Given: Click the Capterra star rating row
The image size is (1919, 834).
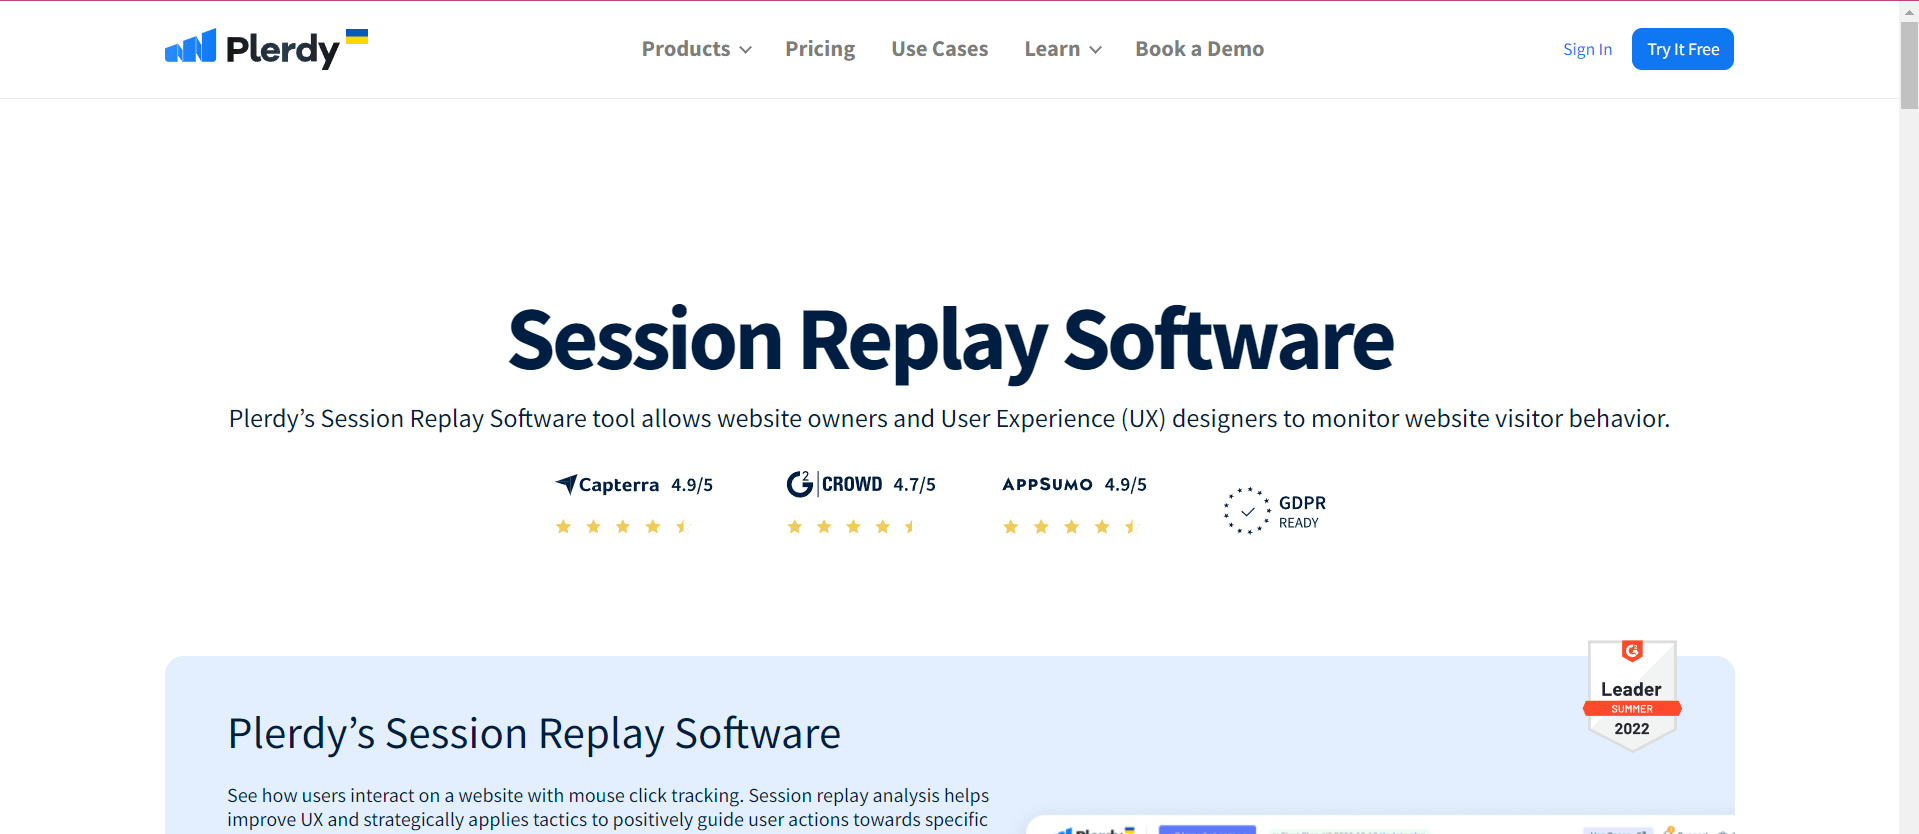Looking at the screenshot, I should (623, 527).
